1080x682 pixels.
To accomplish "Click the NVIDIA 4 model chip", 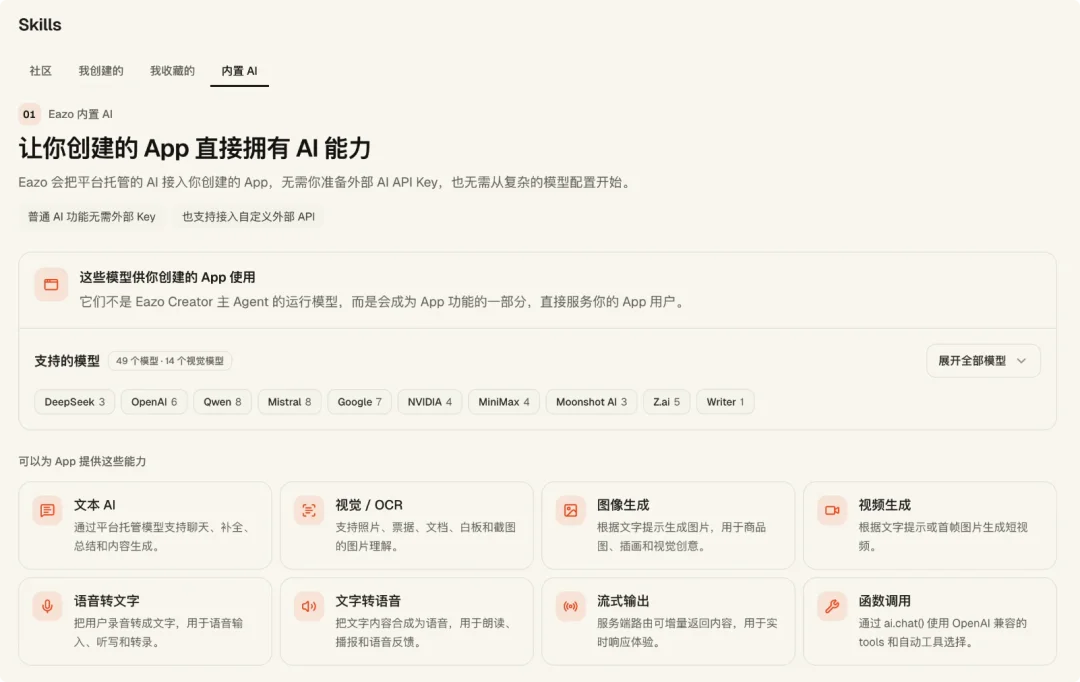I will coord(430,402).
